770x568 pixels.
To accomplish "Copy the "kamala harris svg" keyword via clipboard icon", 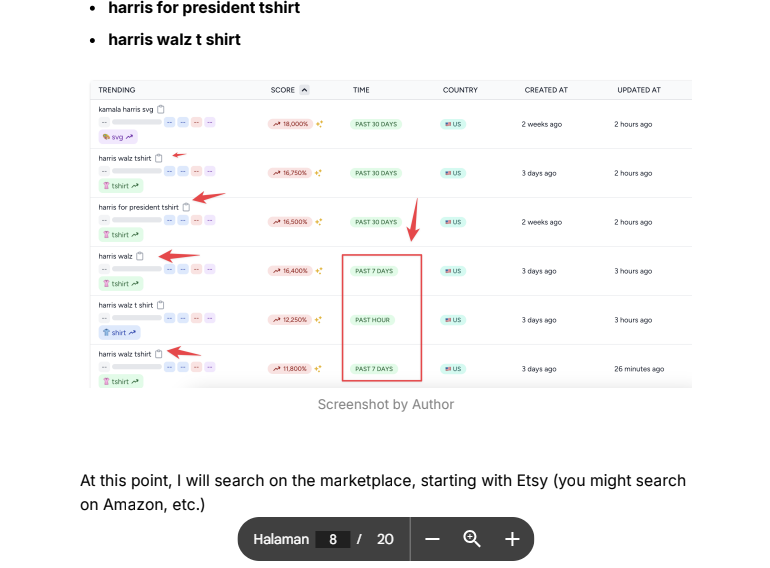I will [161, 109].
